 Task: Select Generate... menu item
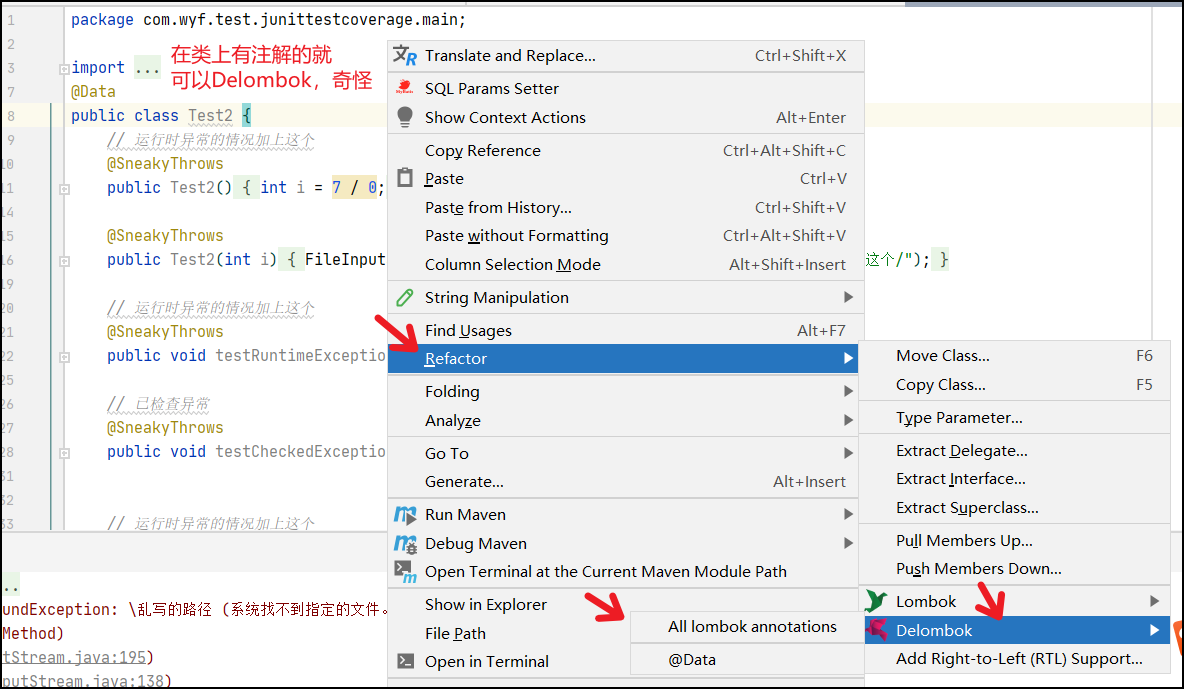coord(623,482)
